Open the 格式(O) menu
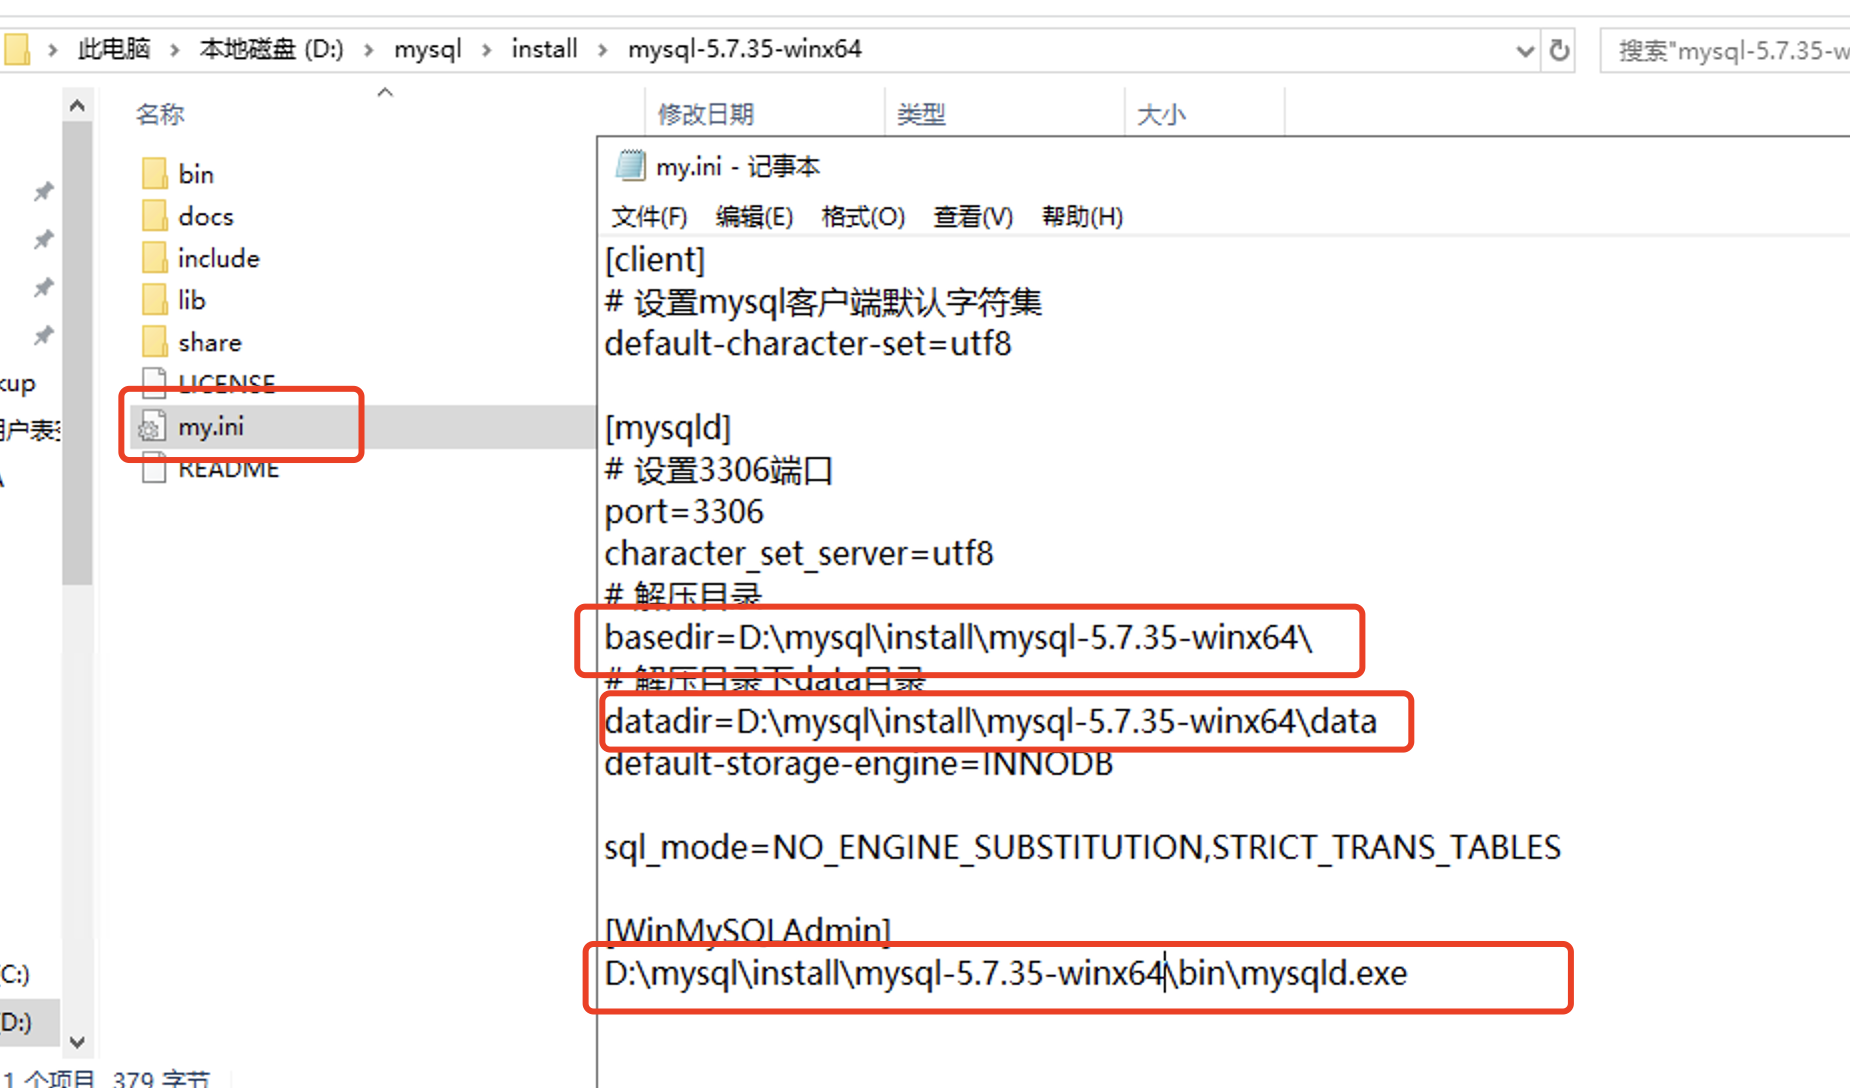This screenshot has width=1850, height=1088. [x=863, y=217]
